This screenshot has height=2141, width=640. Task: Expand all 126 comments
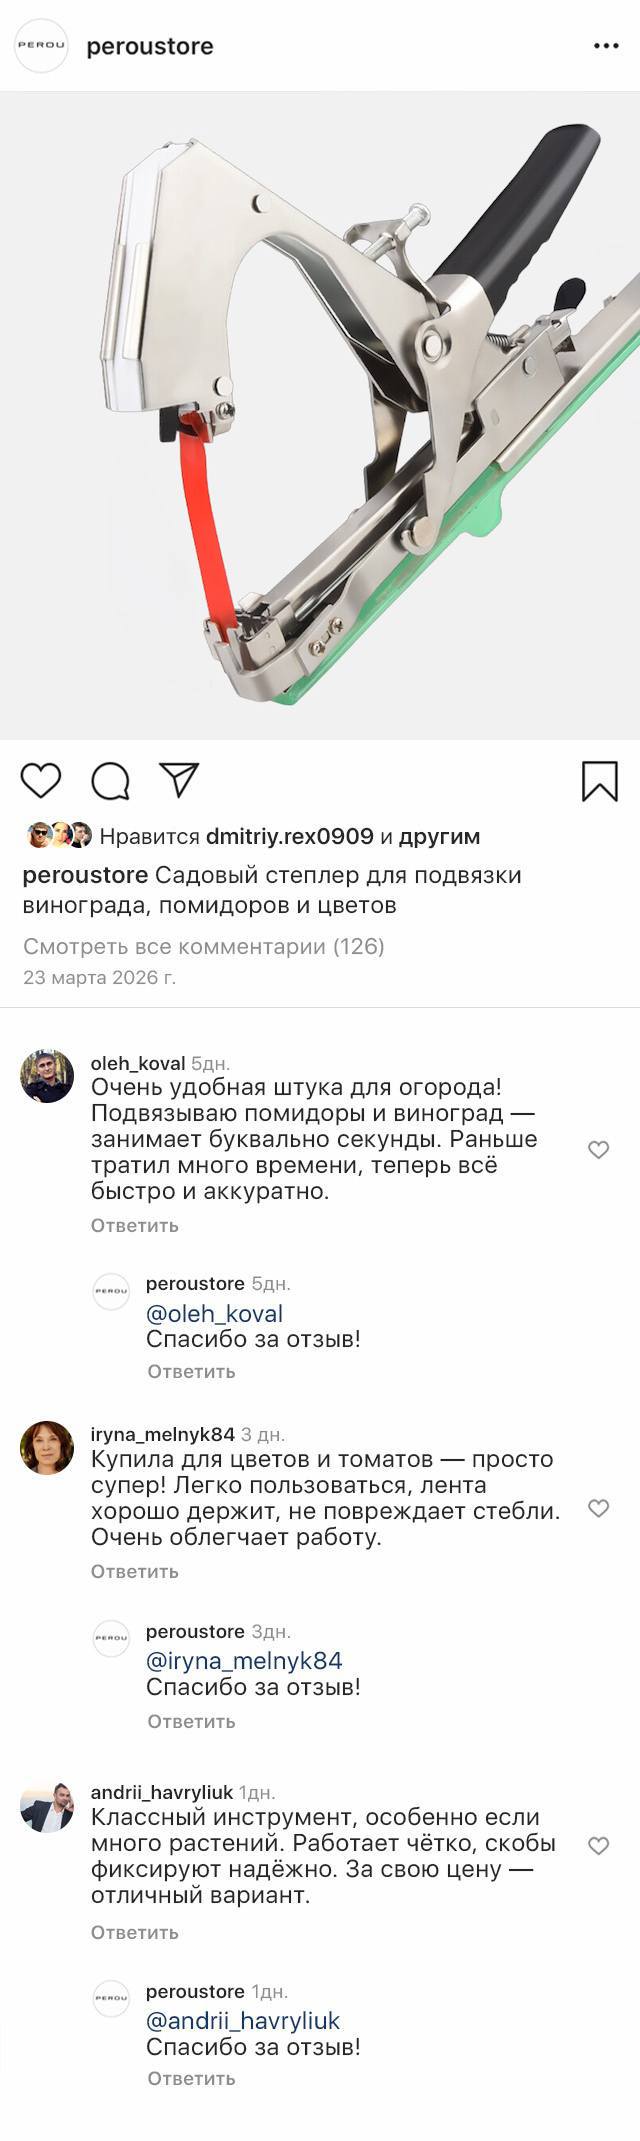pyautogui.click(x=204, y=946)
